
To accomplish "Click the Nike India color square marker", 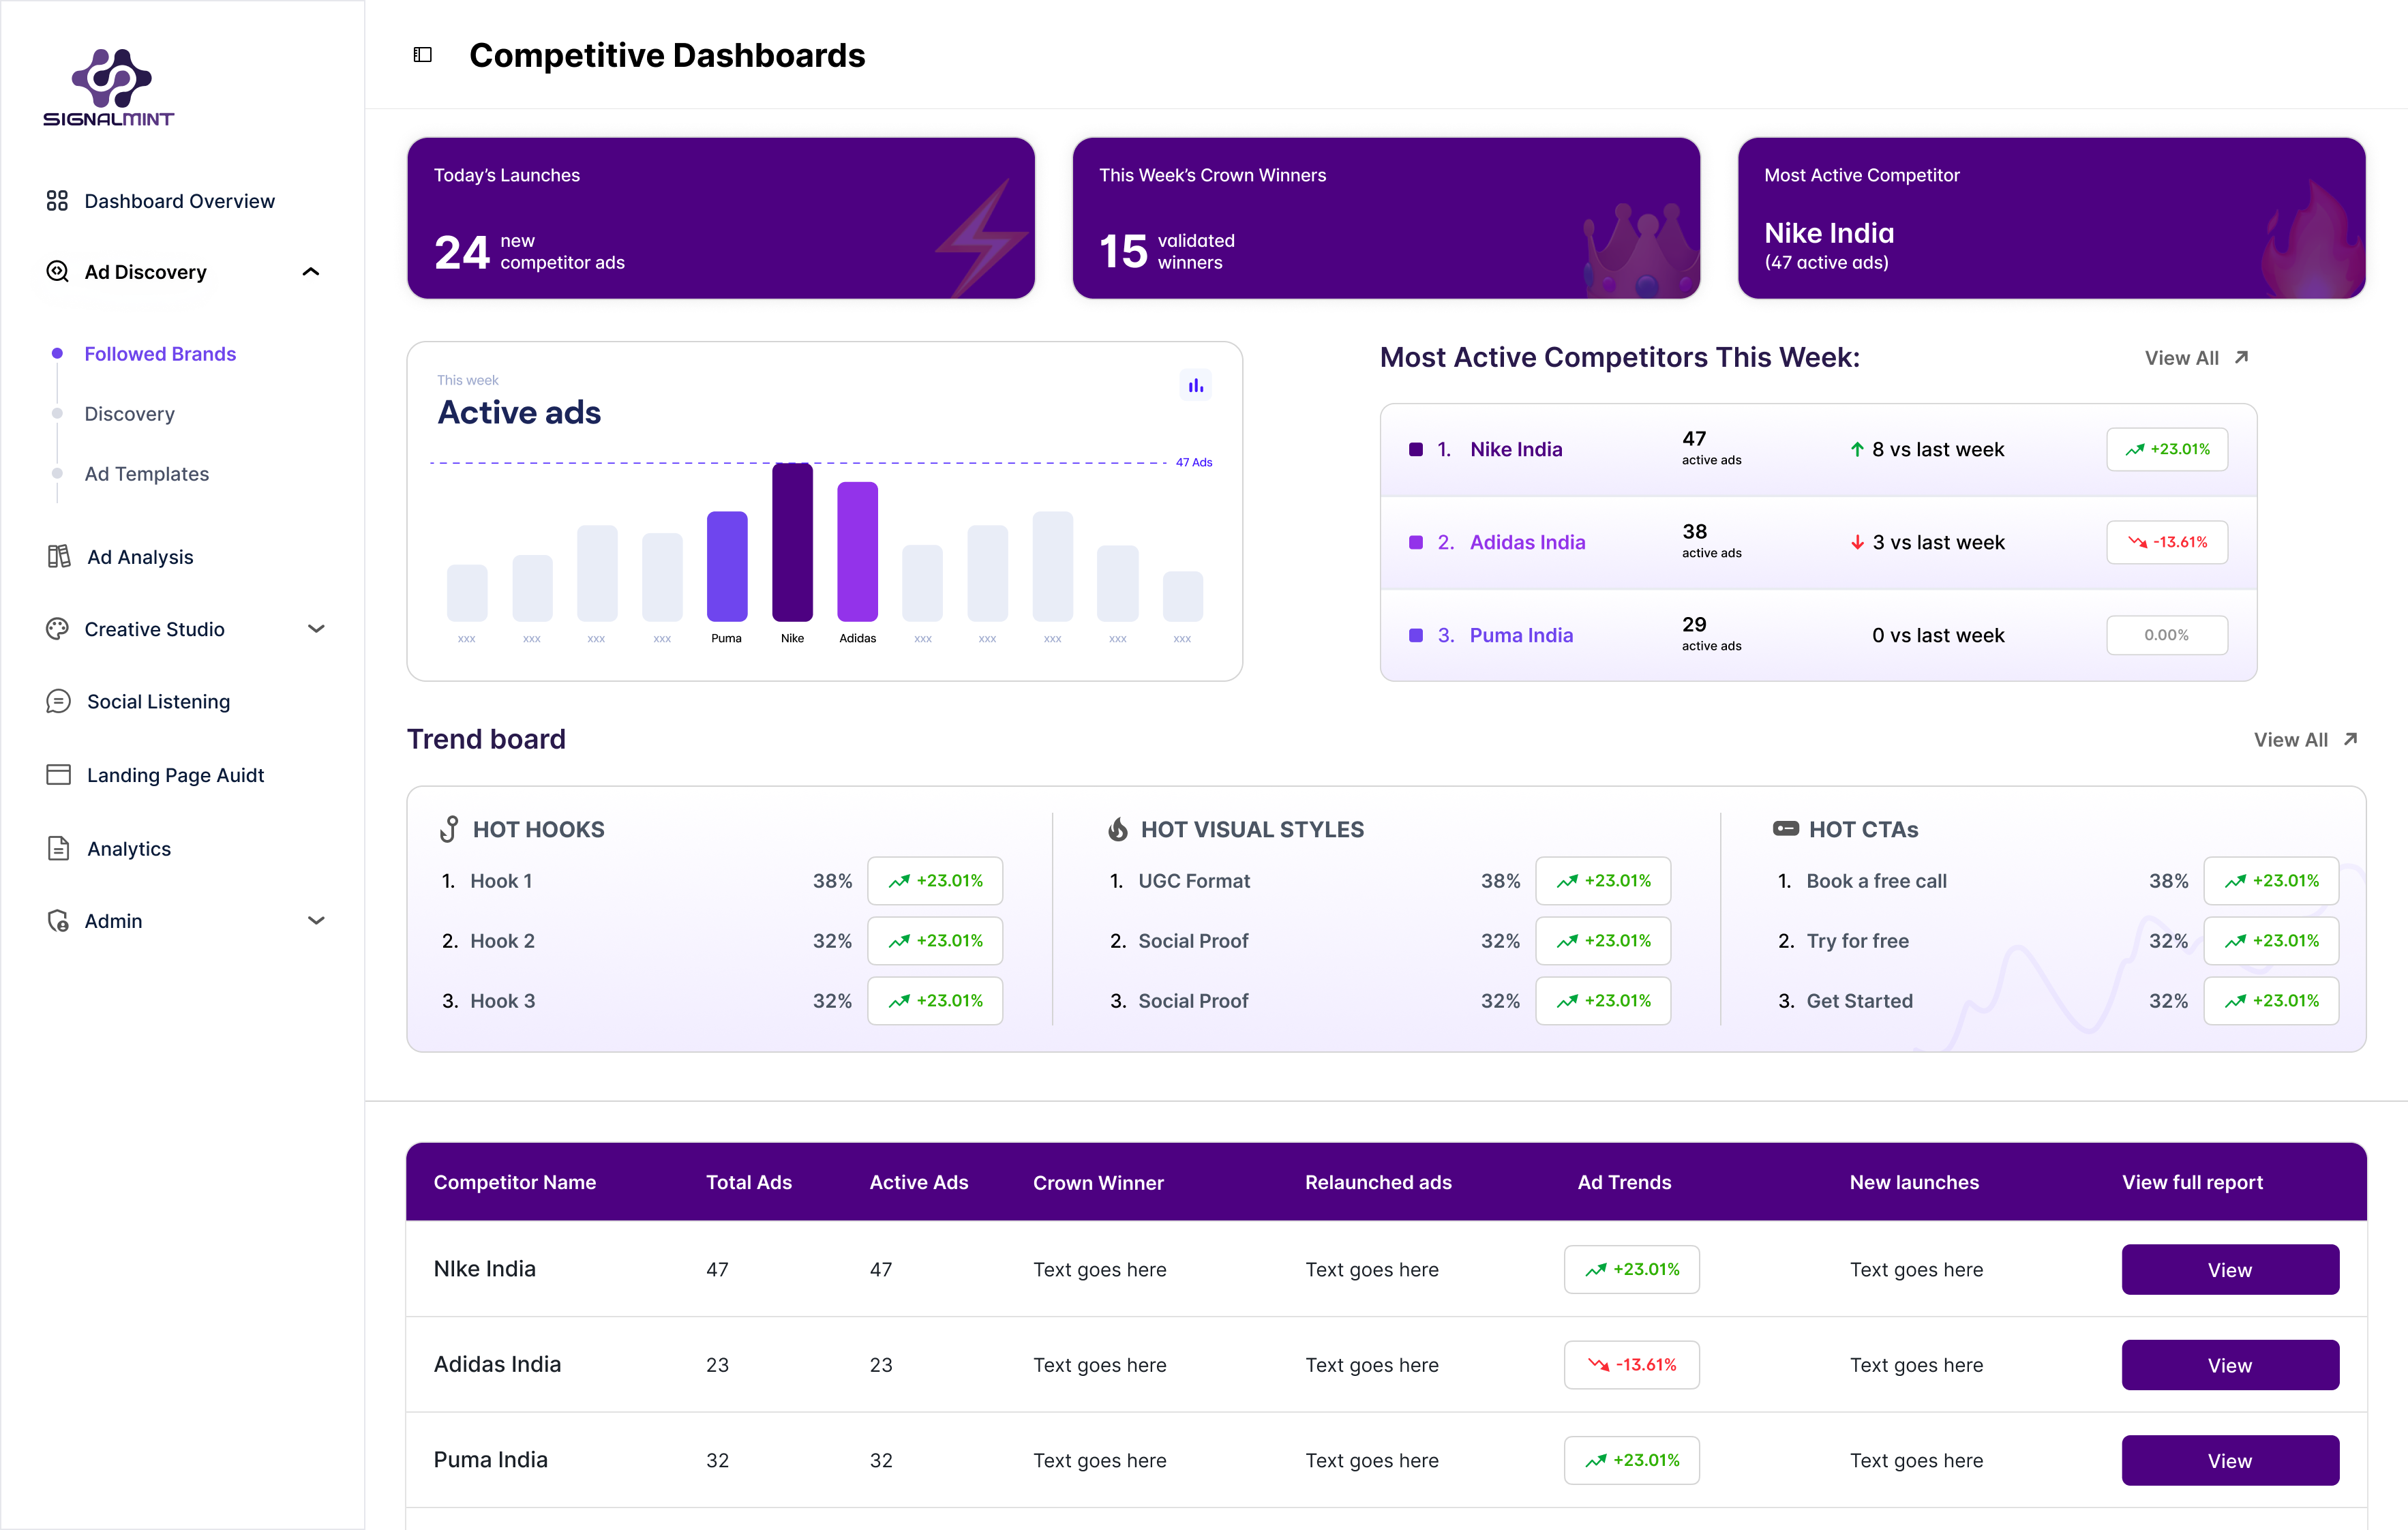I will click(1416, 449).
